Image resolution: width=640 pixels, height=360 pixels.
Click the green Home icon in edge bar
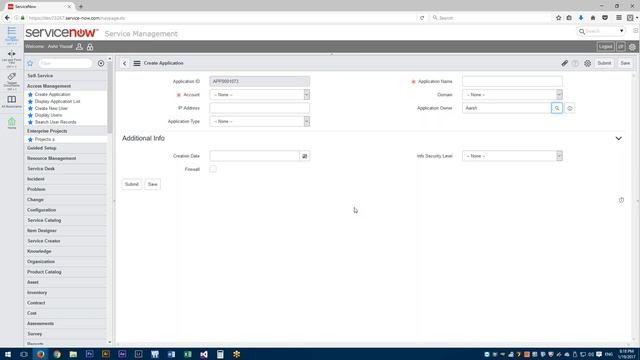pyautogui.click(x=11, y=122)
